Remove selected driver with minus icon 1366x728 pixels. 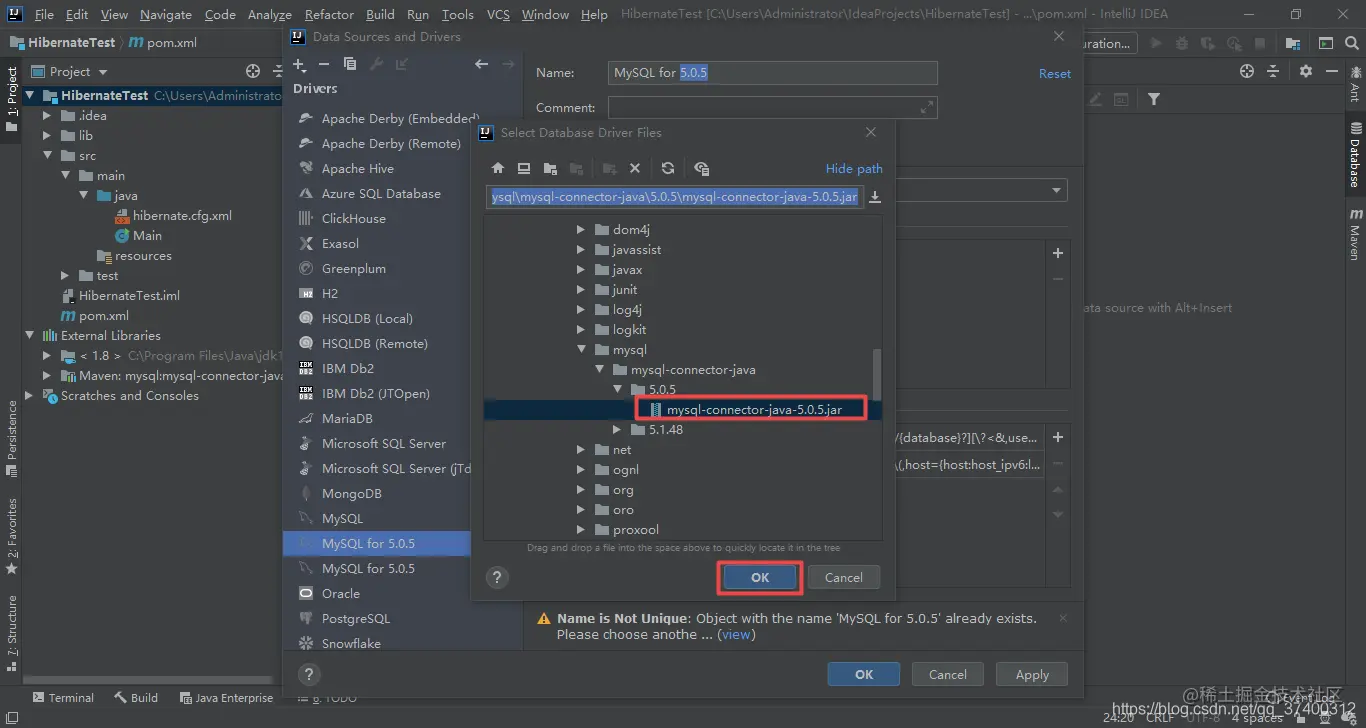coord(324,64)
